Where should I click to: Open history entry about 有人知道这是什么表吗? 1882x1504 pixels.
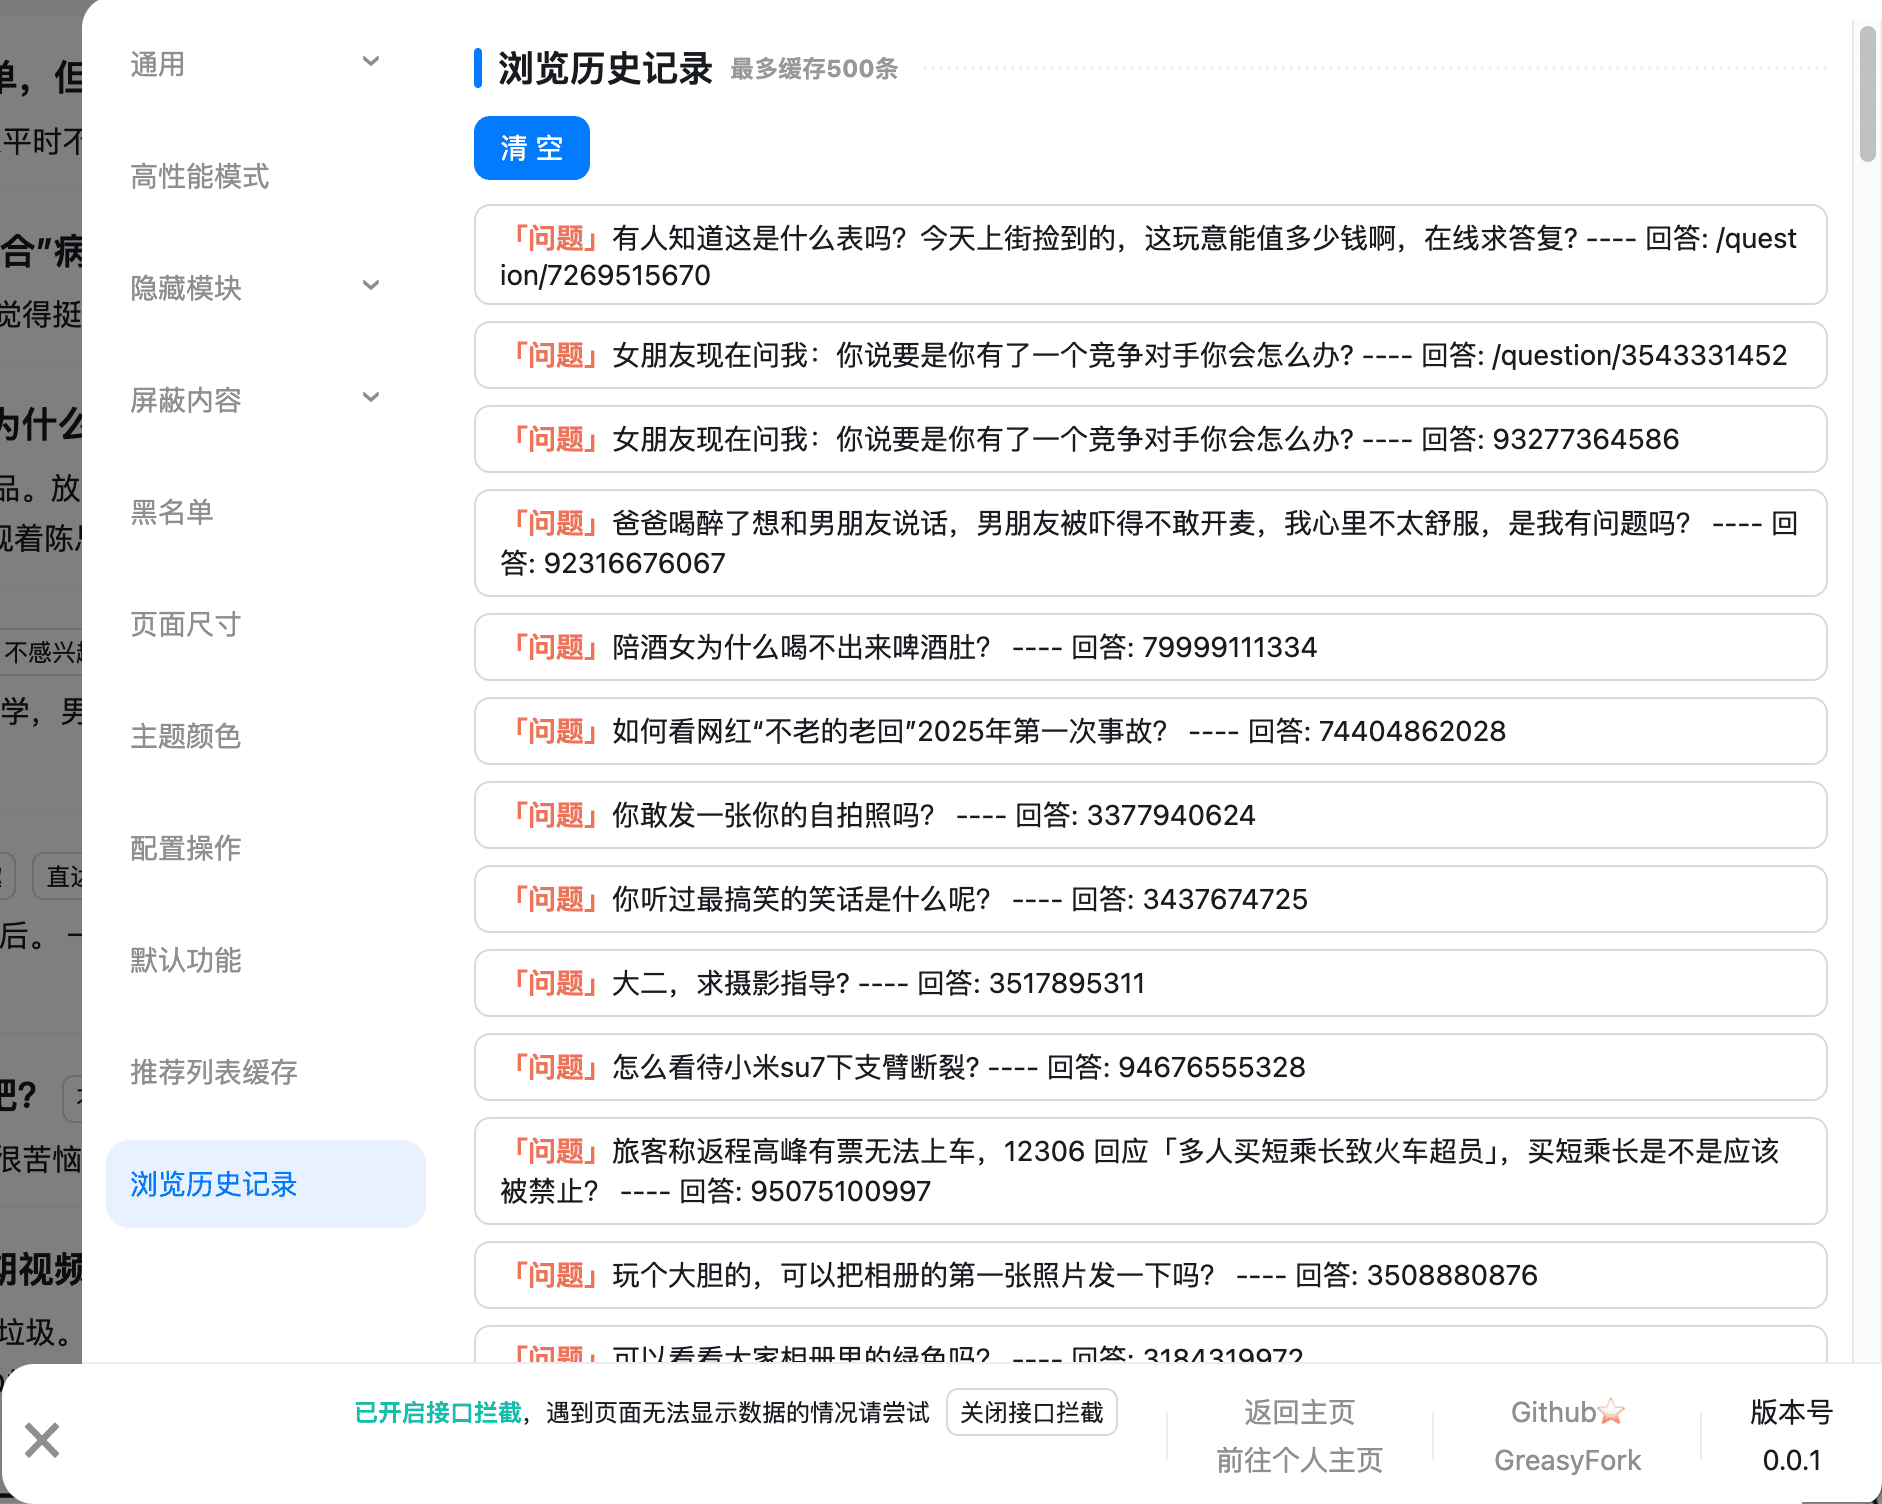(1150, 255)
